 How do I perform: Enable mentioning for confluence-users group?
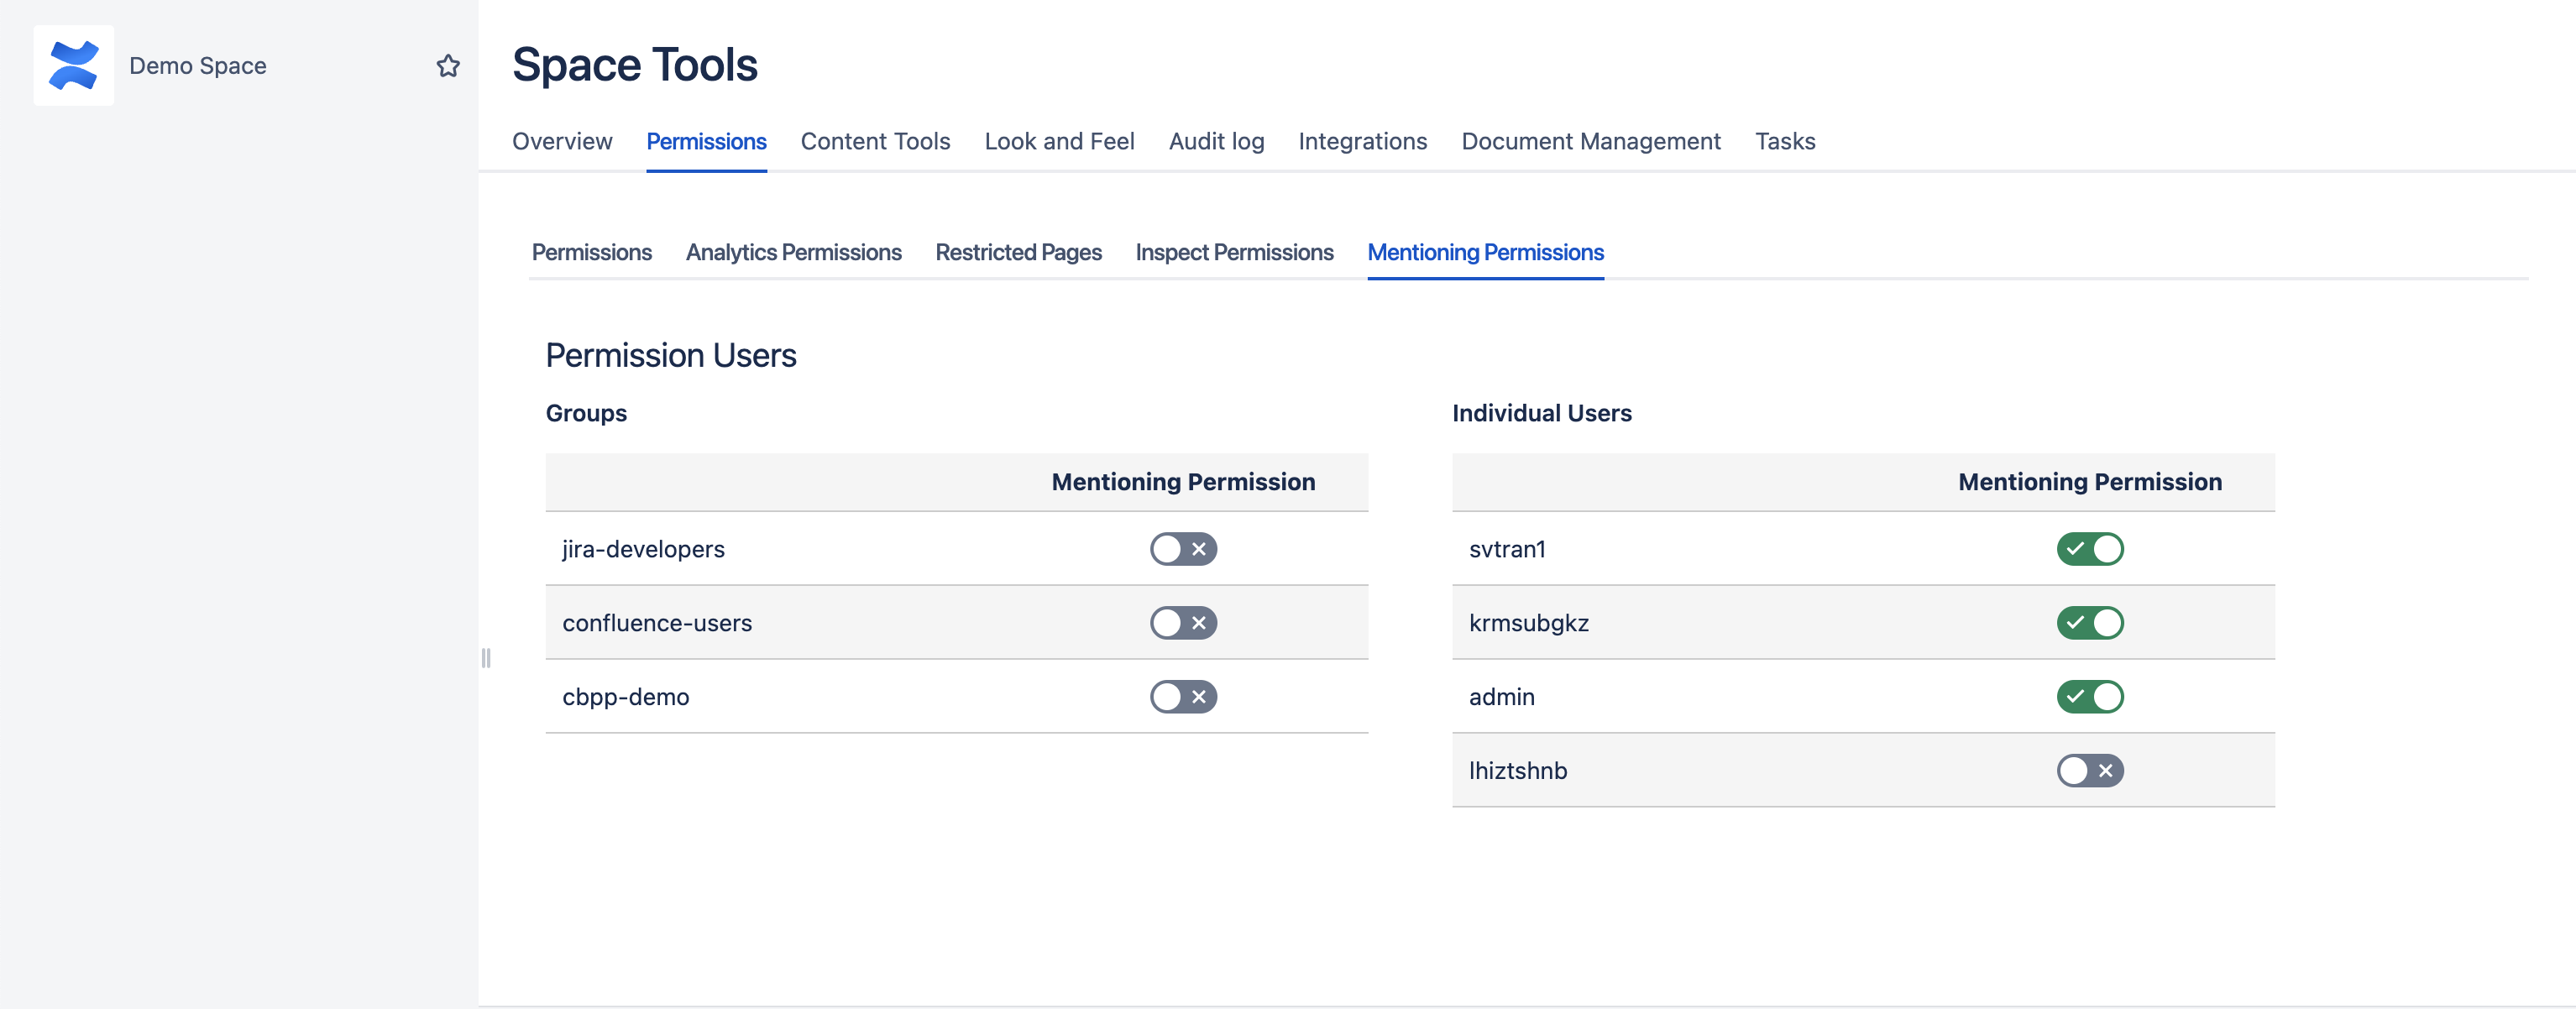coord(1182,623)
